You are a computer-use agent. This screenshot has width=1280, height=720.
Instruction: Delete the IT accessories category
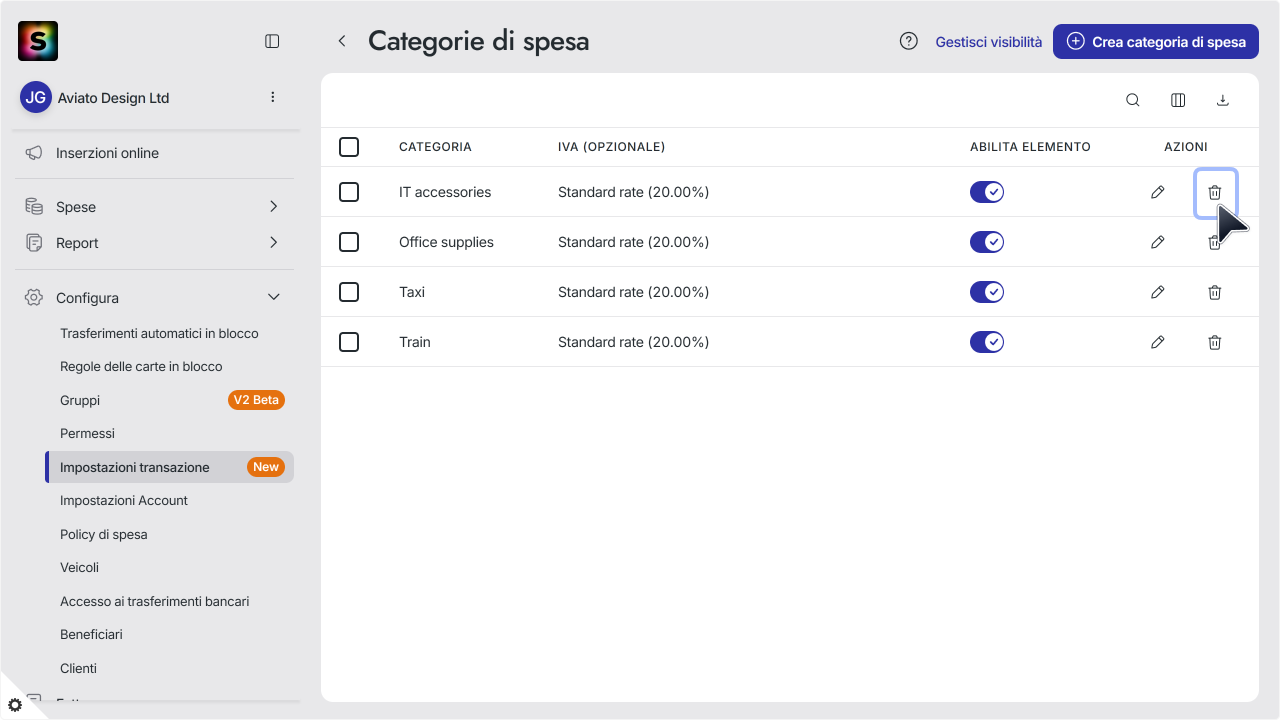pyautogui.click(x=1215, y=192)
